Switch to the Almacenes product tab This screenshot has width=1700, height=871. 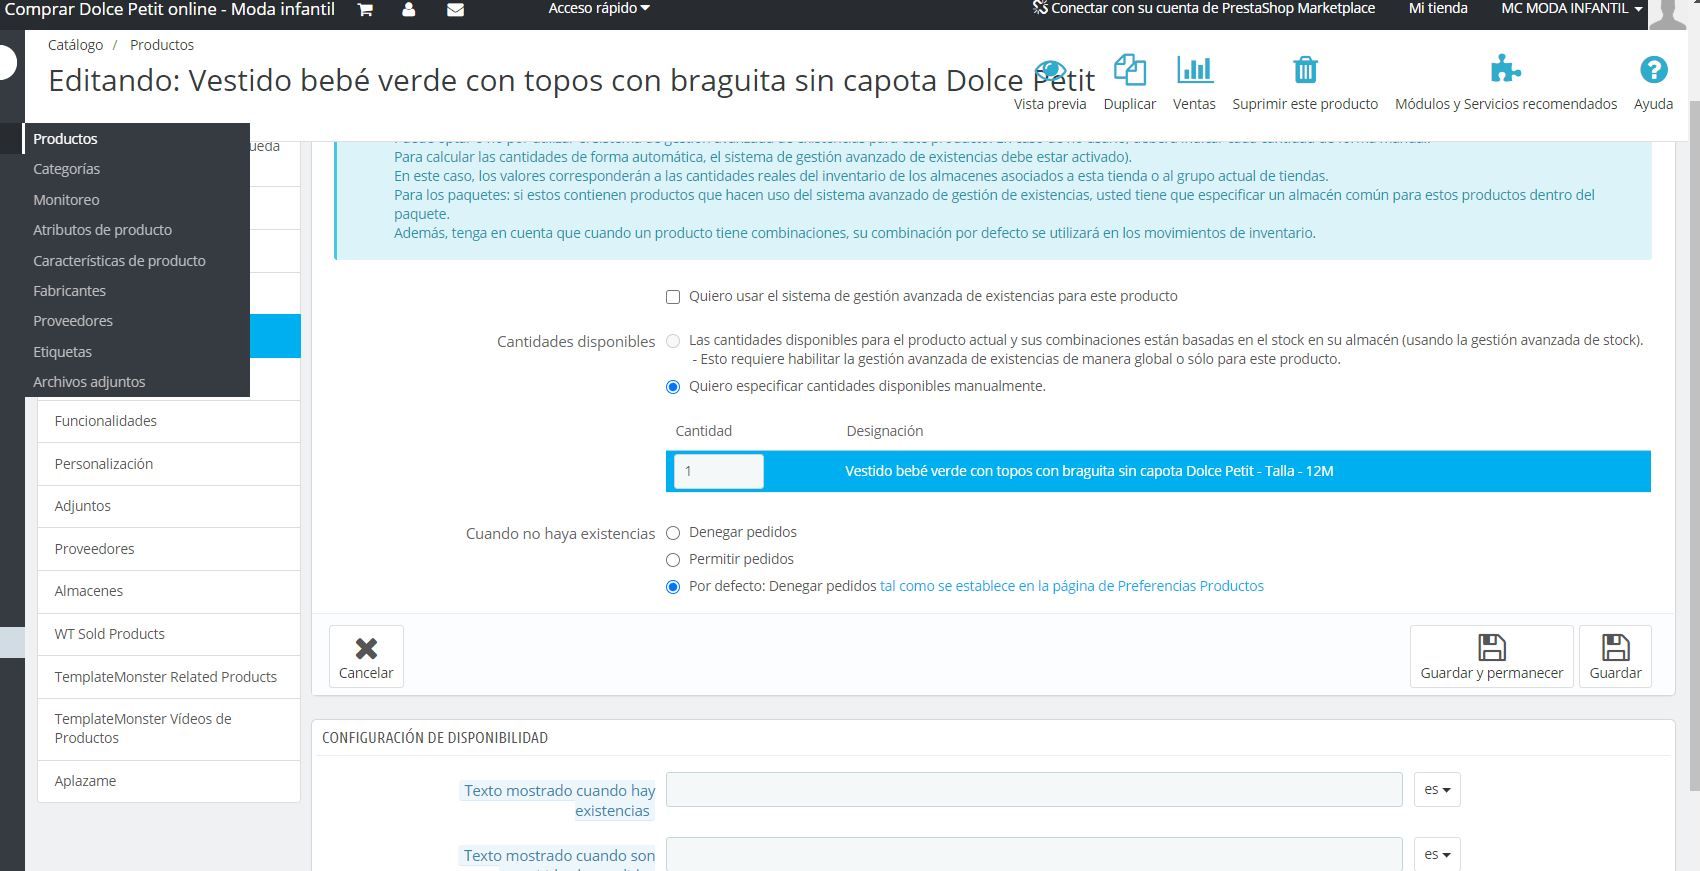(x=169, y=591)
